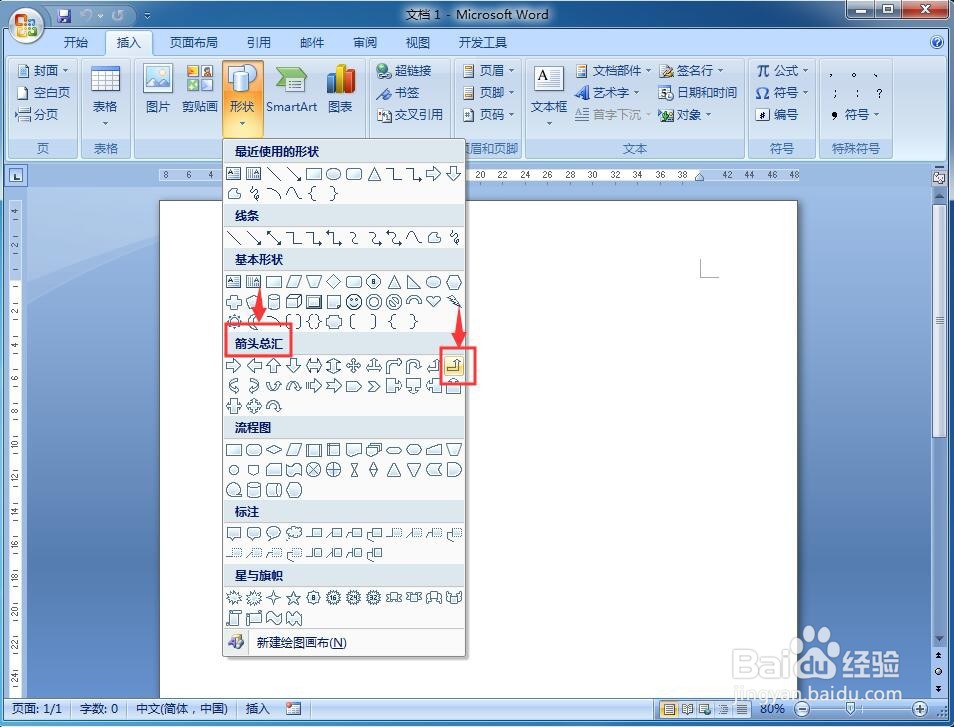This screenshot has height=727, width=954.
Task: Select the 4-point star shape
Action: click(x=274, y=598)
